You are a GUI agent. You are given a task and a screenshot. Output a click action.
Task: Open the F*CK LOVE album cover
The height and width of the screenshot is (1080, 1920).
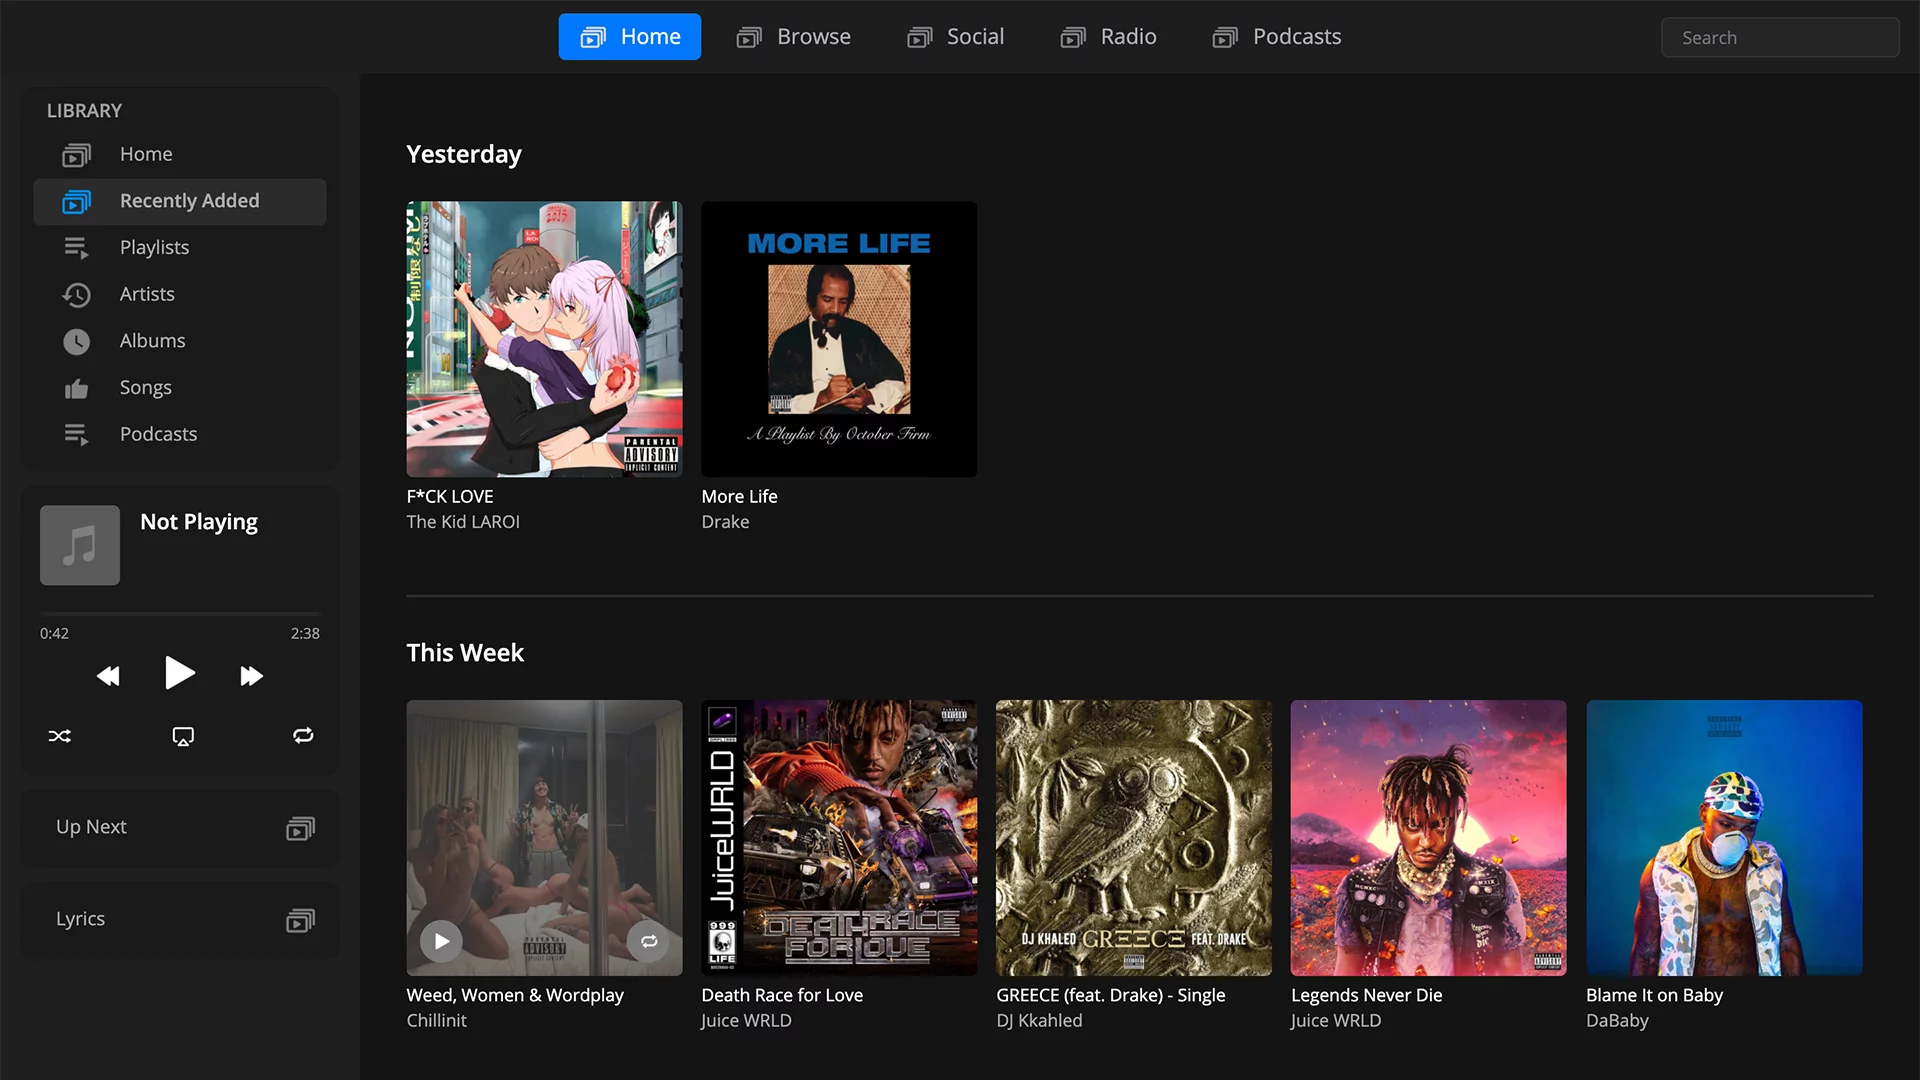tap(544, 339)
